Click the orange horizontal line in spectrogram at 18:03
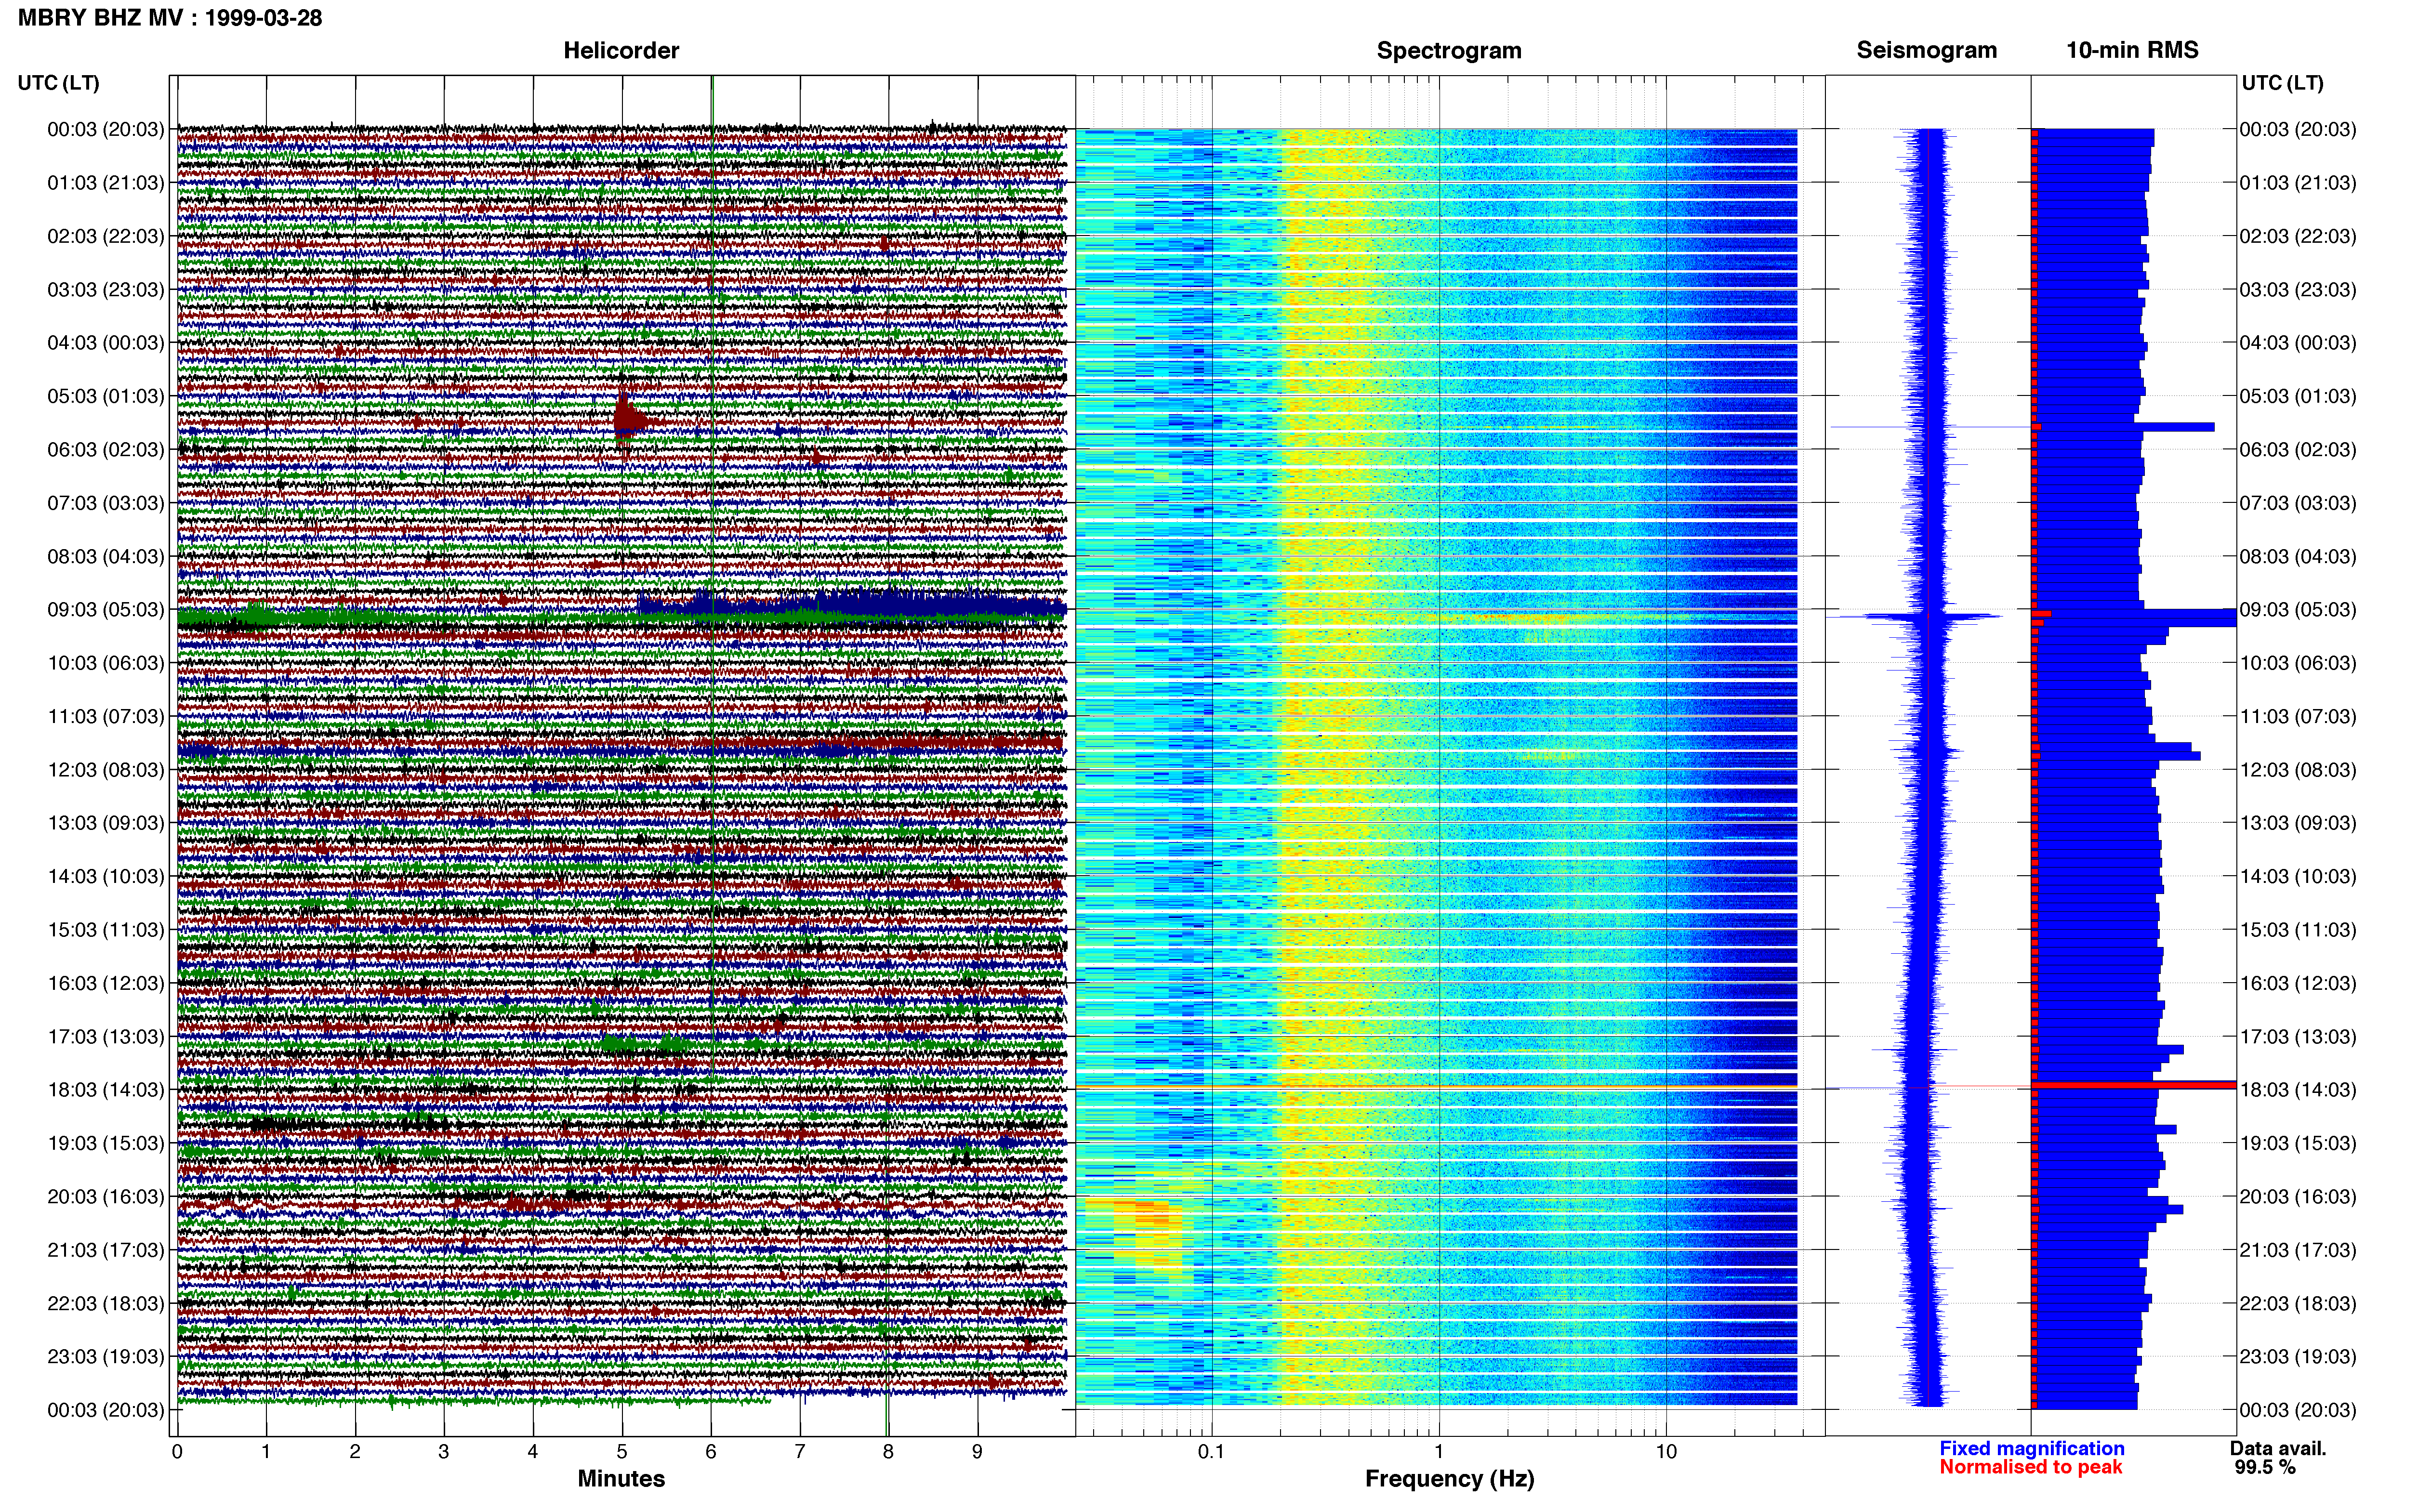This screenshot has height=1512, width=2418. (1436, 1087)
